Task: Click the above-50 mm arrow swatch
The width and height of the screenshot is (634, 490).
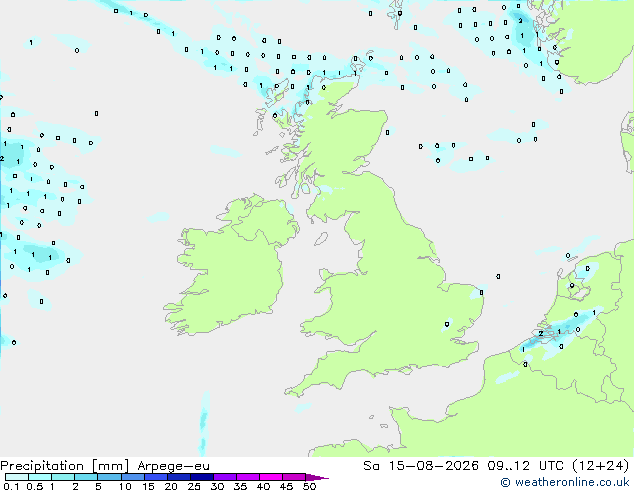Action: pyautogui.click(x=316, y=477)
